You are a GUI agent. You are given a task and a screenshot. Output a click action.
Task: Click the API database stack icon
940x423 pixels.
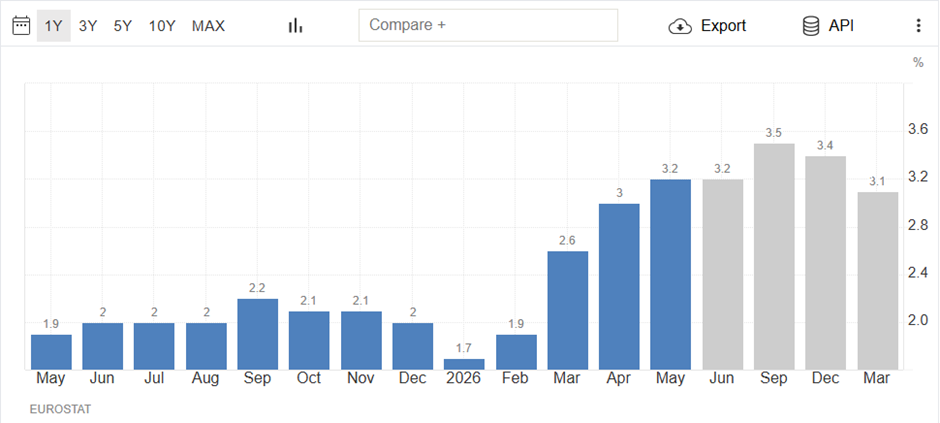(811, 26)
